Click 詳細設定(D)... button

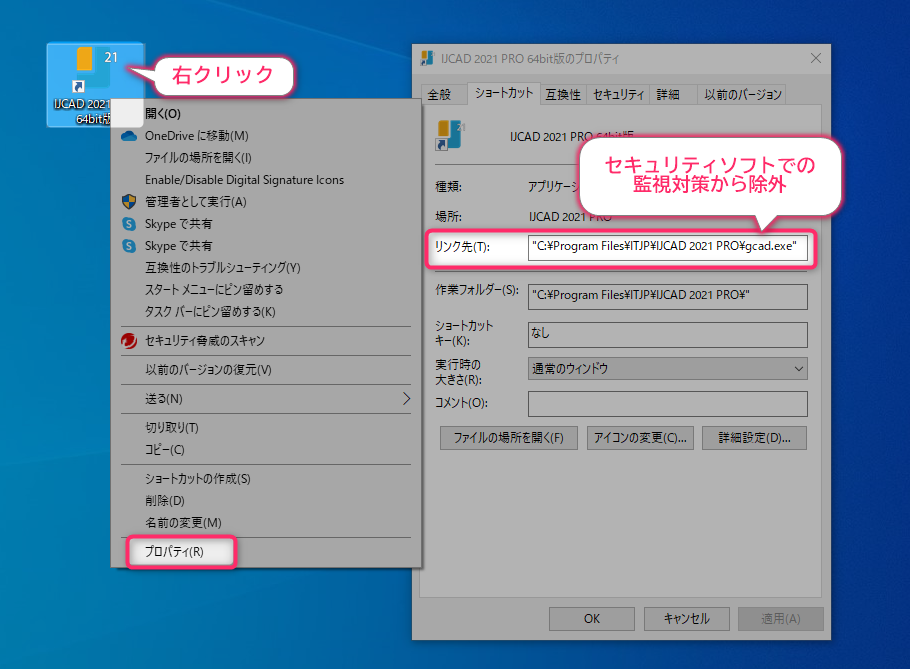(754, 438)
